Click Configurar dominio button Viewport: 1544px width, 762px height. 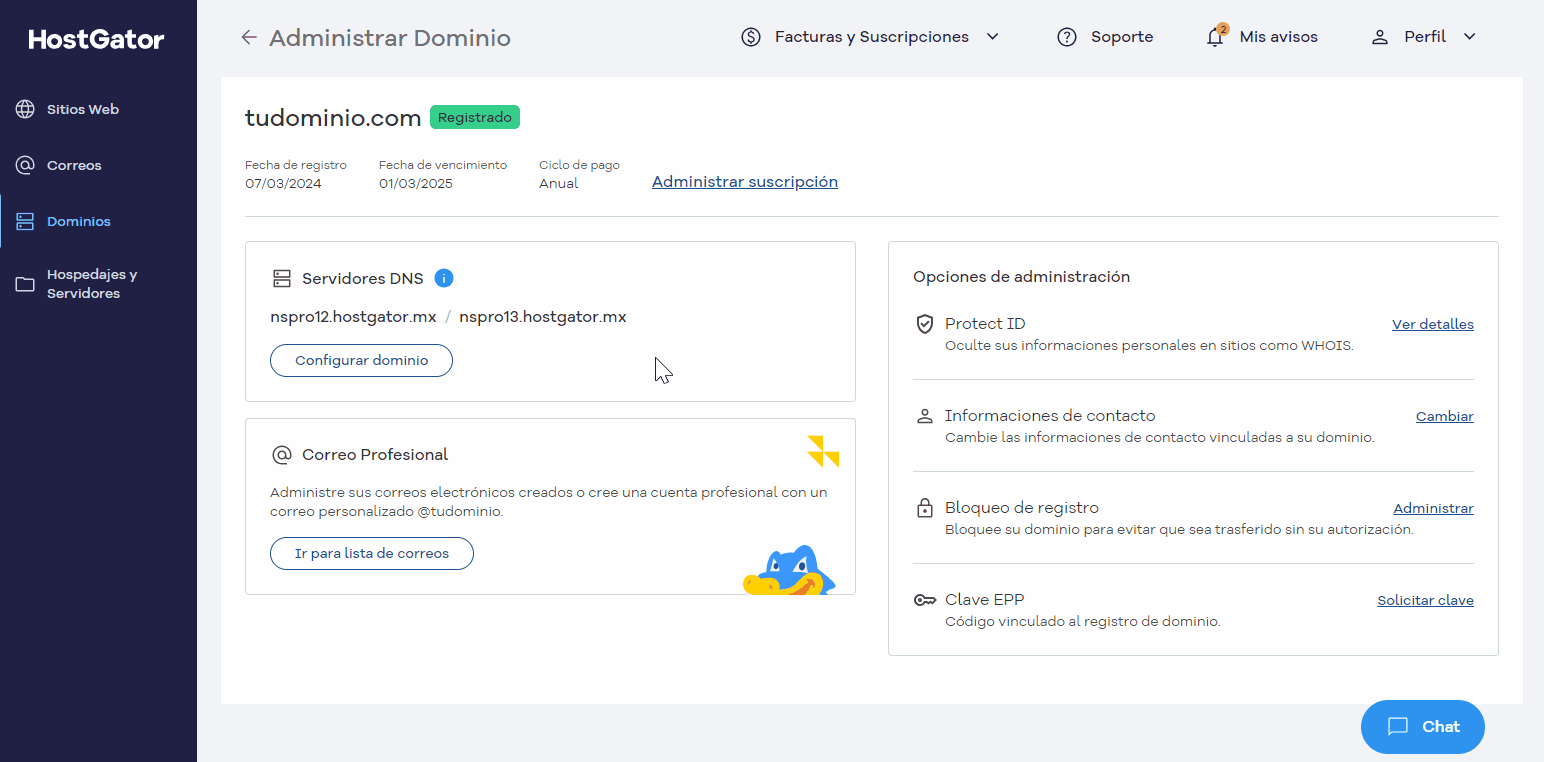tap(361, 360)
